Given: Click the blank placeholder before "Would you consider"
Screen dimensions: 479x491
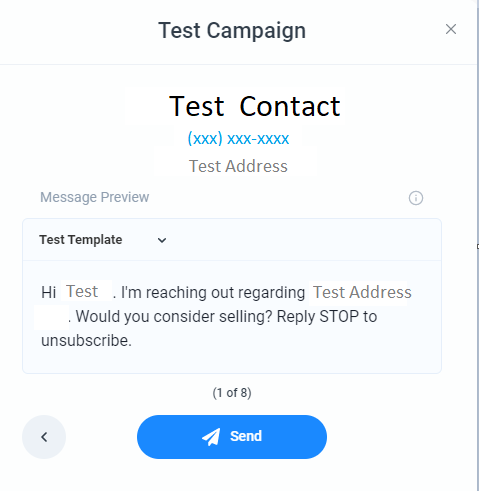Looking at the screenshot, I should click(x=52, y=317).
